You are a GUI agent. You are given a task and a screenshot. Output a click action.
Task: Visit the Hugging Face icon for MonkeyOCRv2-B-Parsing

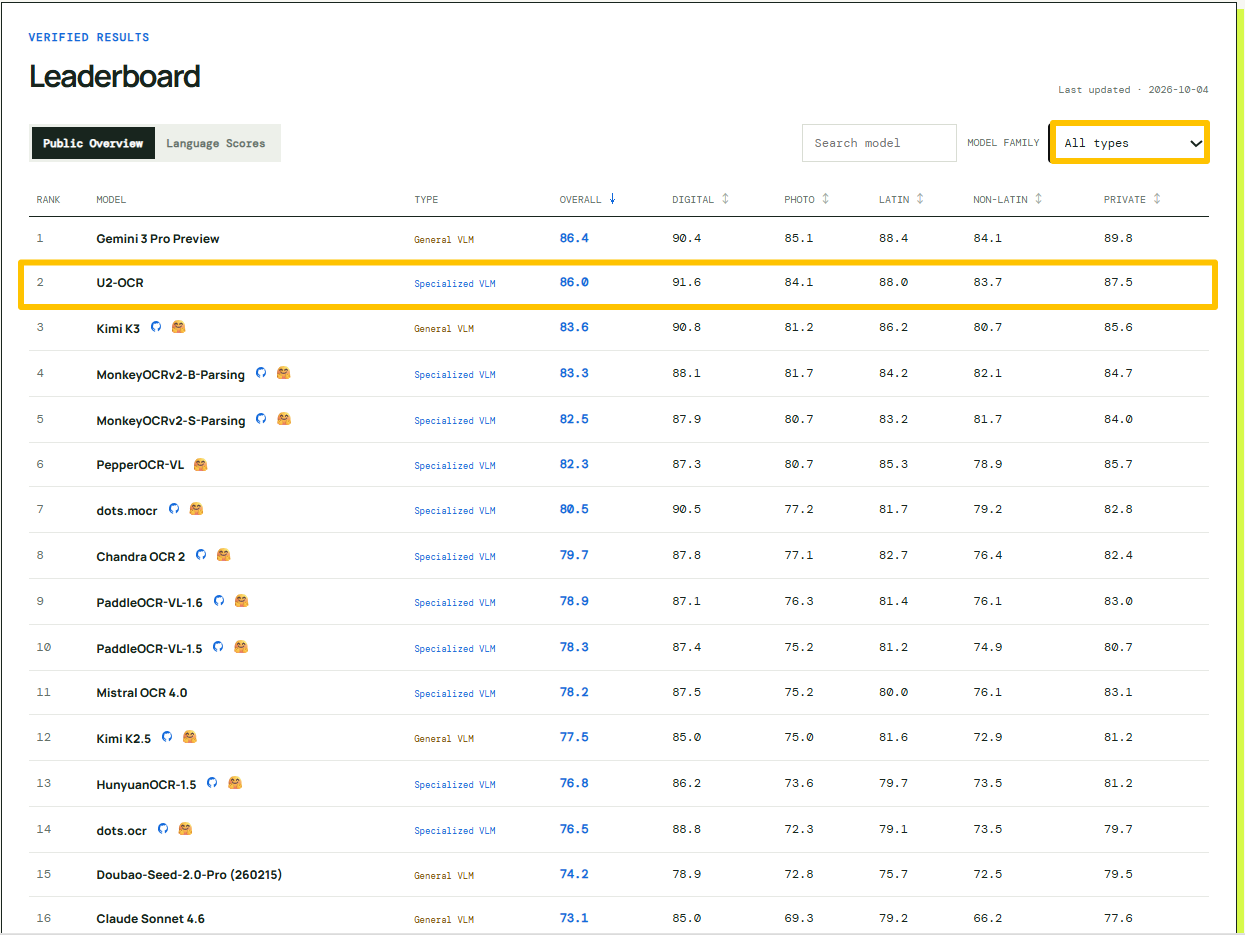click(x=283, y=373)
